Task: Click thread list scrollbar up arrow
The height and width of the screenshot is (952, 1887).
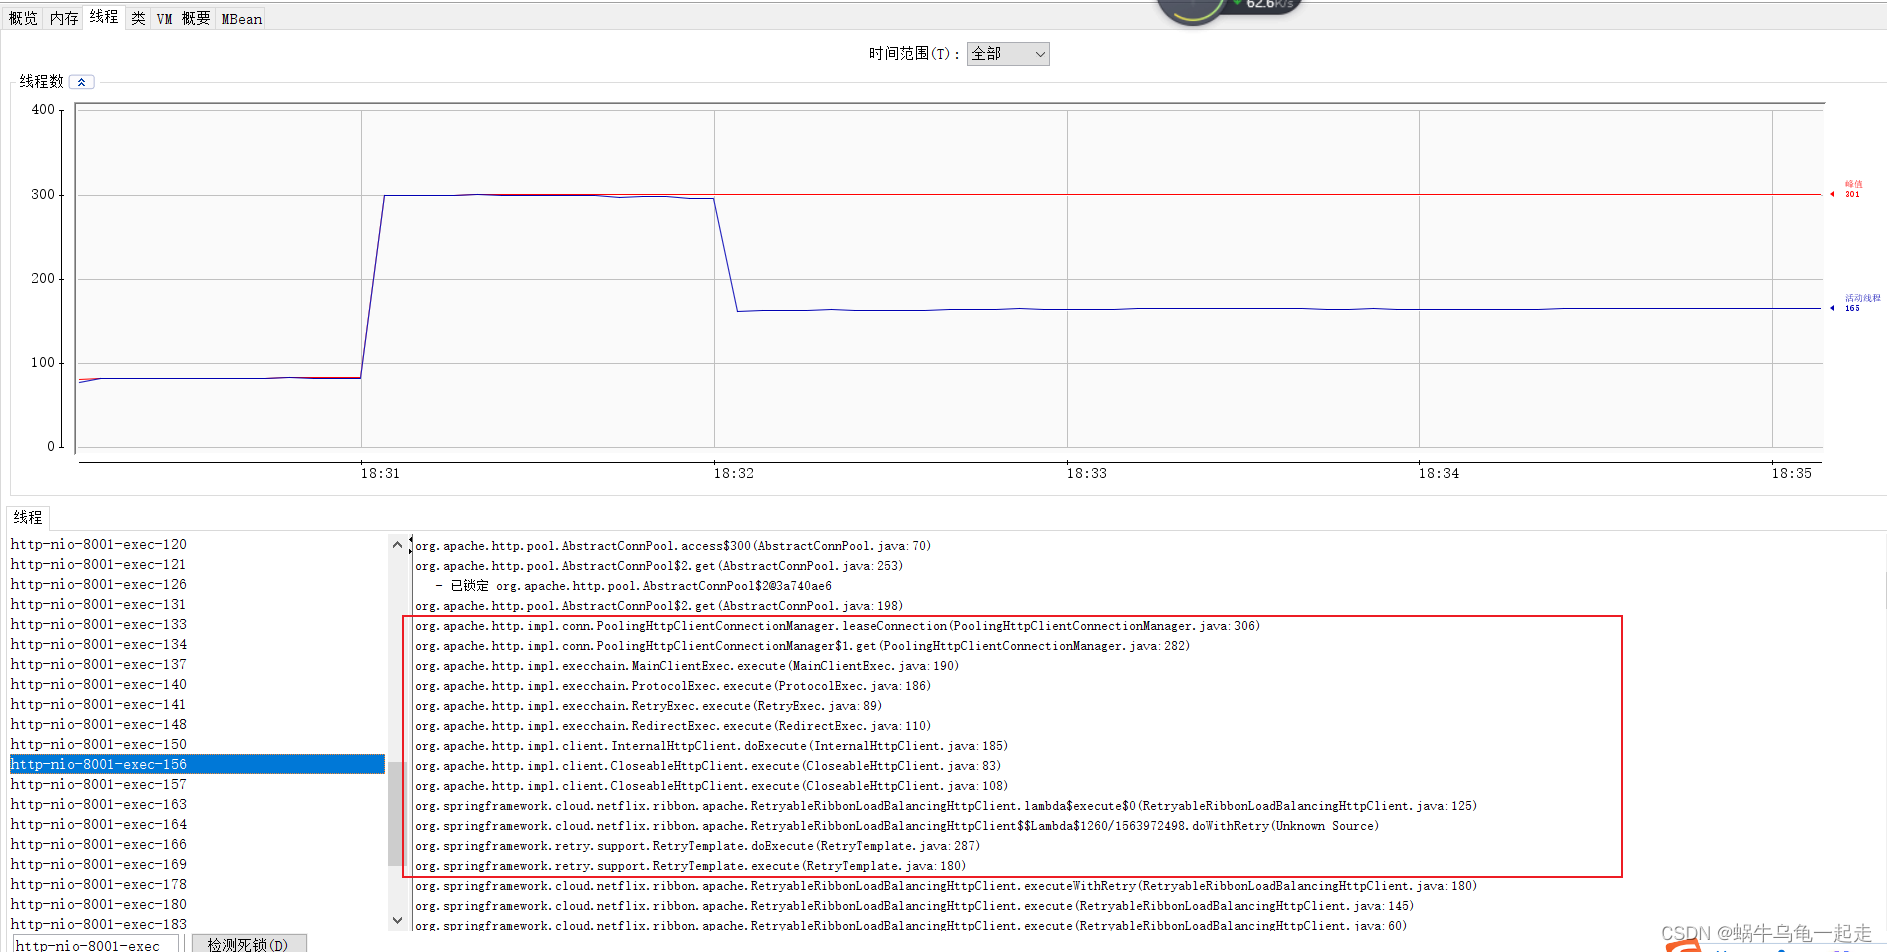Action: [397, 545]
